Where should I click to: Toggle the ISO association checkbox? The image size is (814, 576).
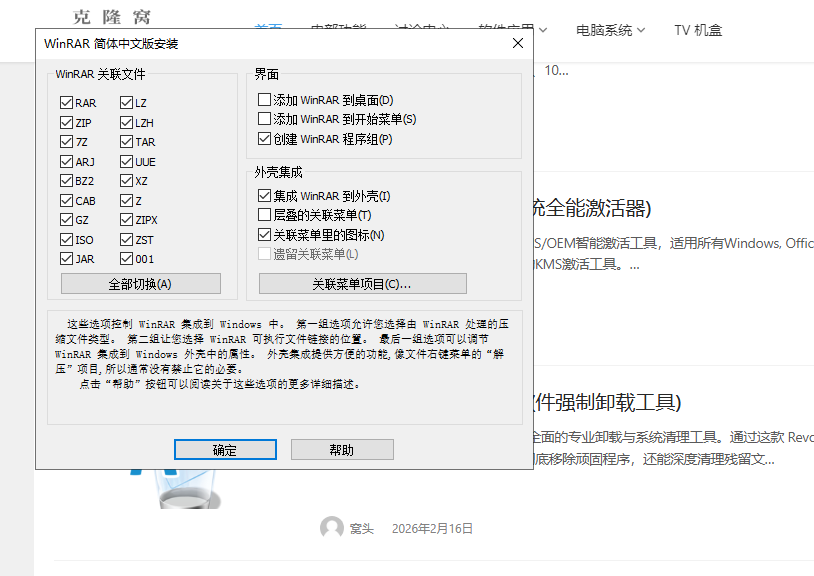[66, 239]
